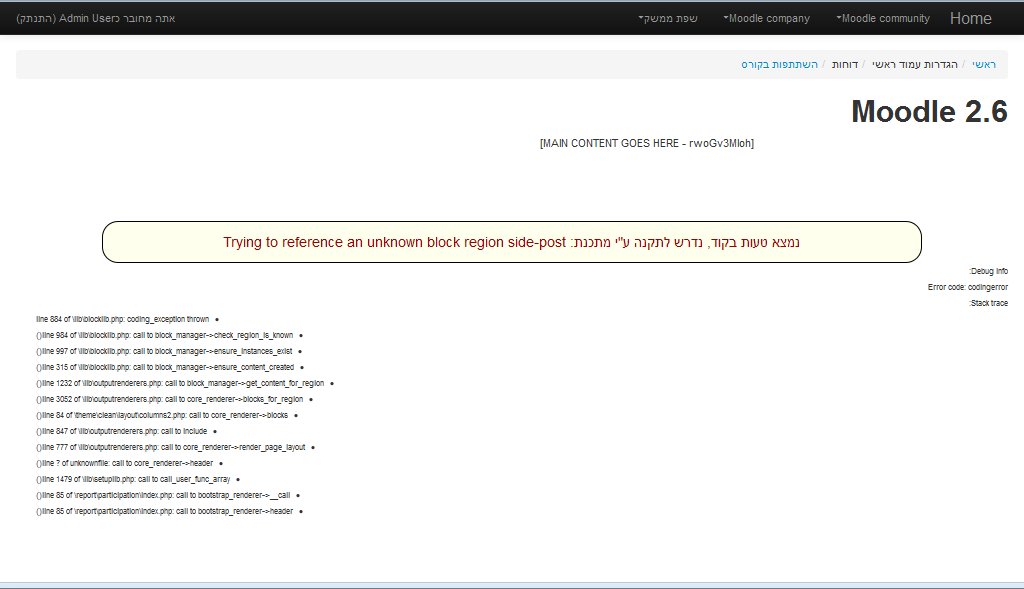The image size is (1024, 589).
Task: Click unknownfile core_renderer header trace entry
Action: pos(125,463)
